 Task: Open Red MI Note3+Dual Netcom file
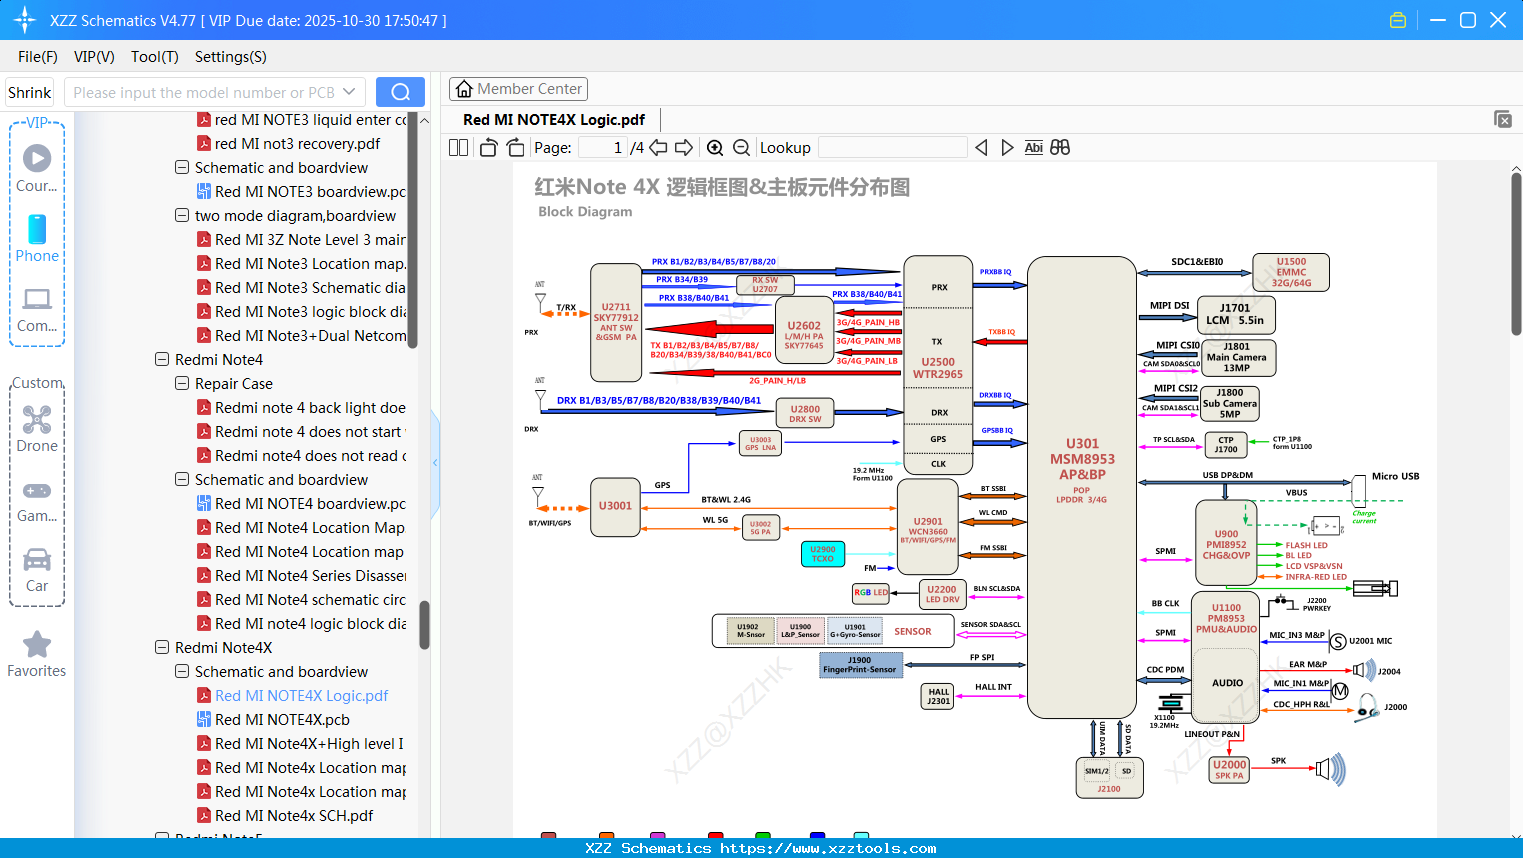click(301, 335)
